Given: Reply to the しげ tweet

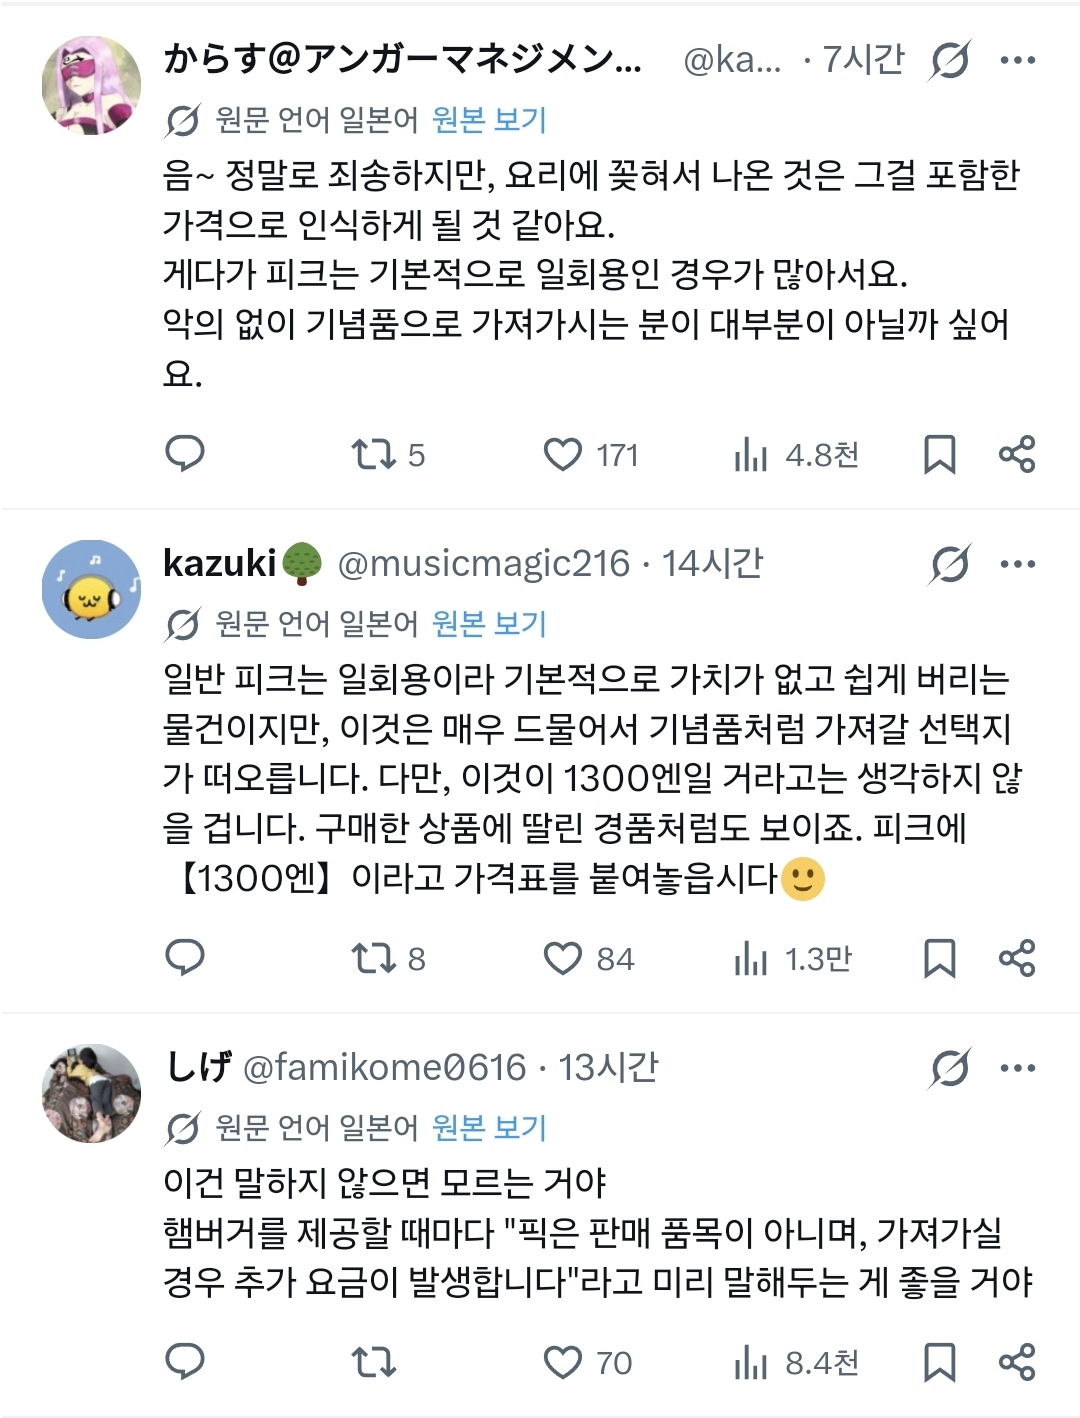Looking at the screenshot, I should (185, 1362).
